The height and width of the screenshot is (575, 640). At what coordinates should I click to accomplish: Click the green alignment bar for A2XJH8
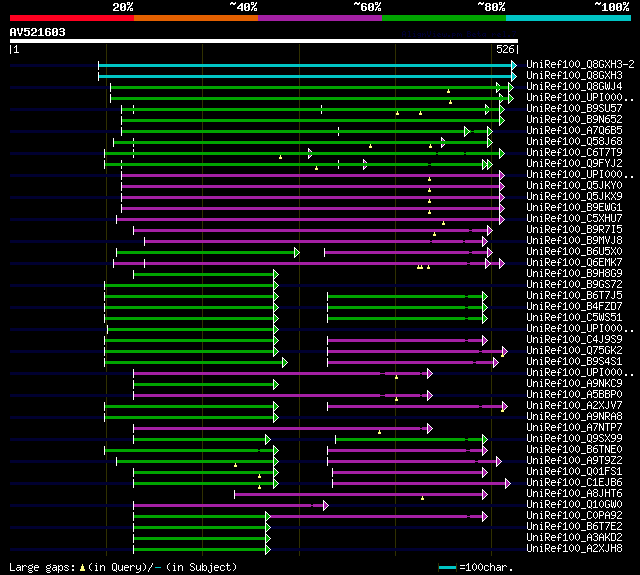[x=202, y=550]
